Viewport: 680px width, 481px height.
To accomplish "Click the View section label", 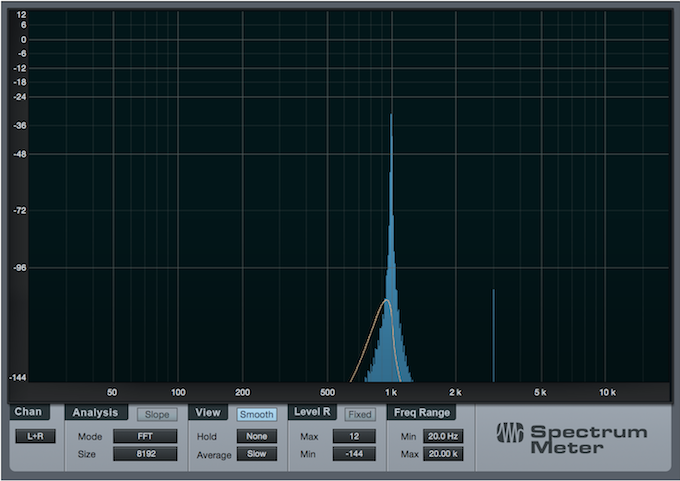I will coord(208,412).
